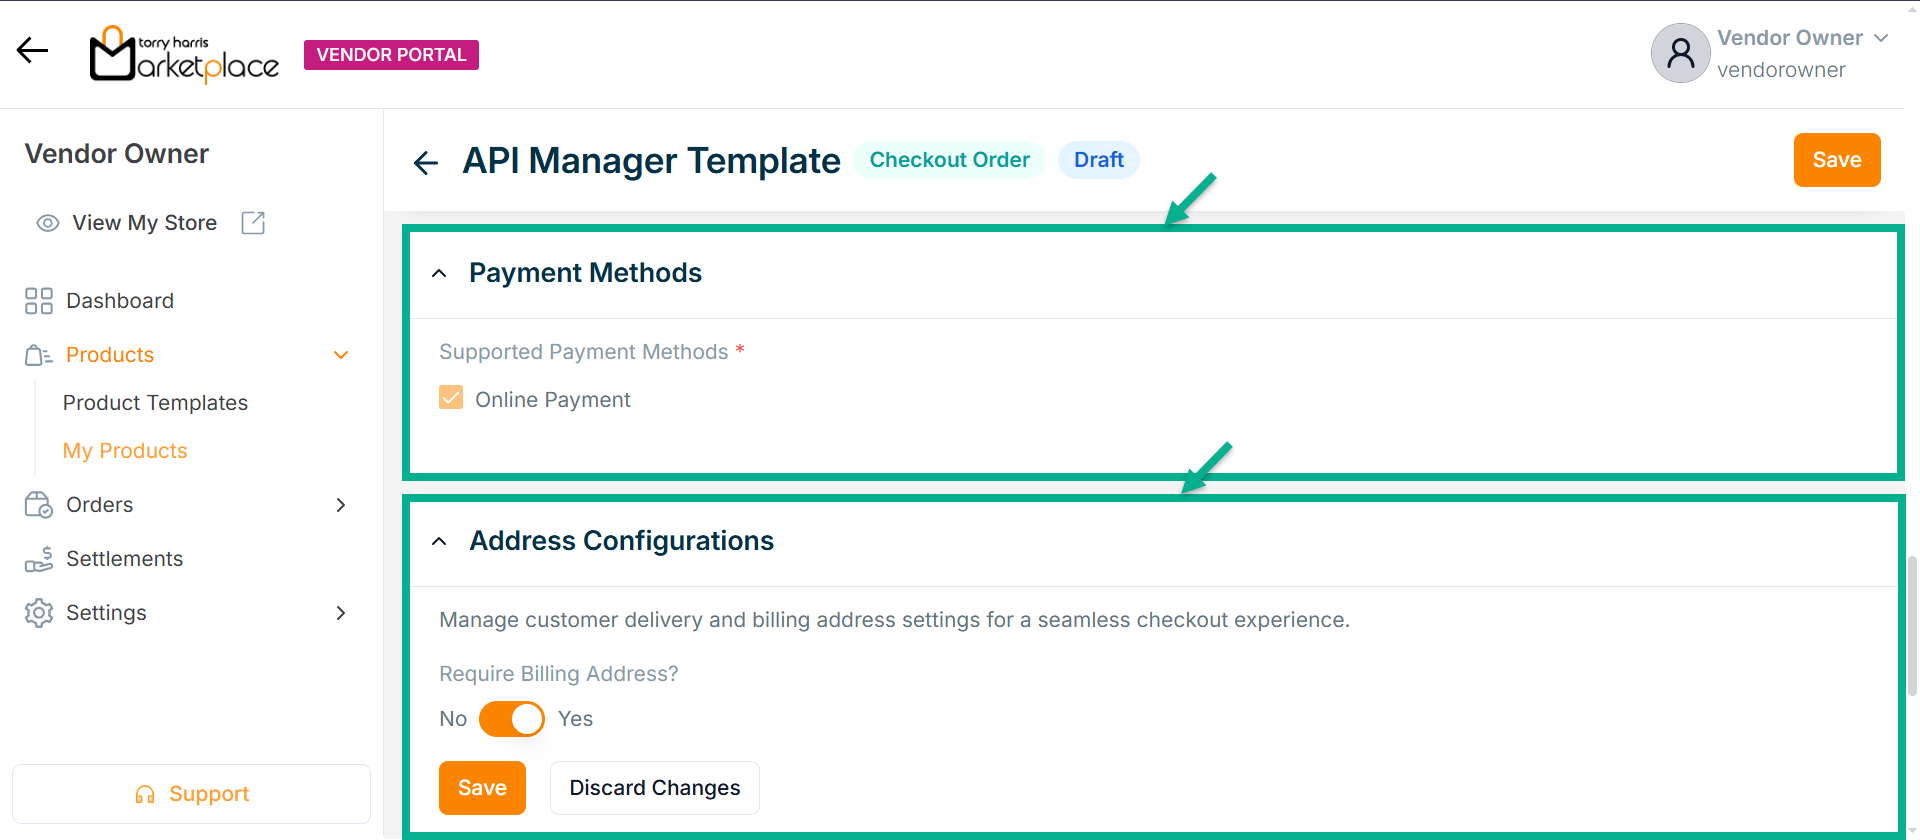This screenshot has height=840, width=1920.
Task: Select My Products in sidebar
Action: click(125, 451)
